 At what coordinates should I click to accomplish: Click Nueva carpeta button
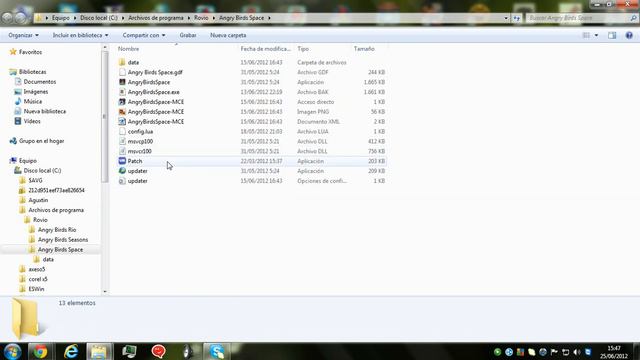228,36
